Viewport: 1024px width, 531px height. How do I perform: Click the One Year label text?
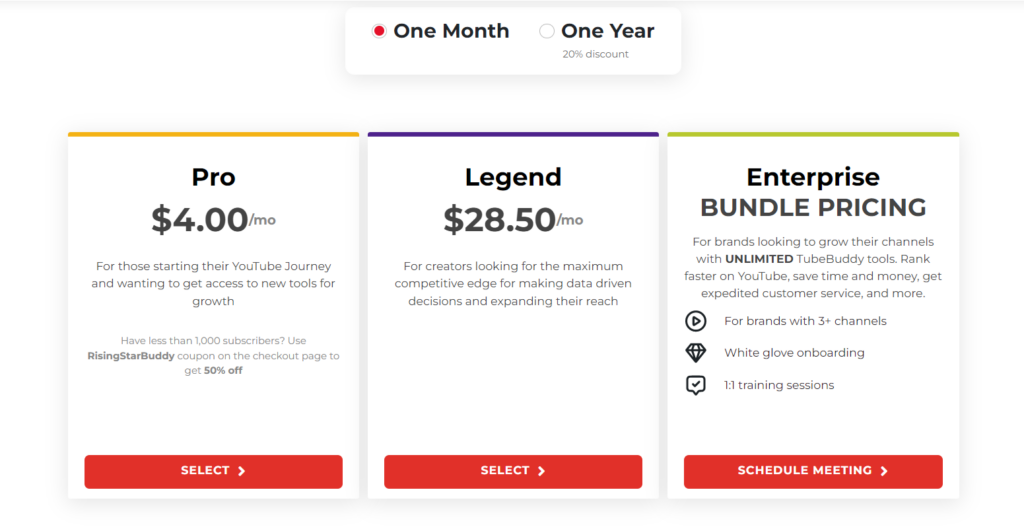(x=608, y=31)
